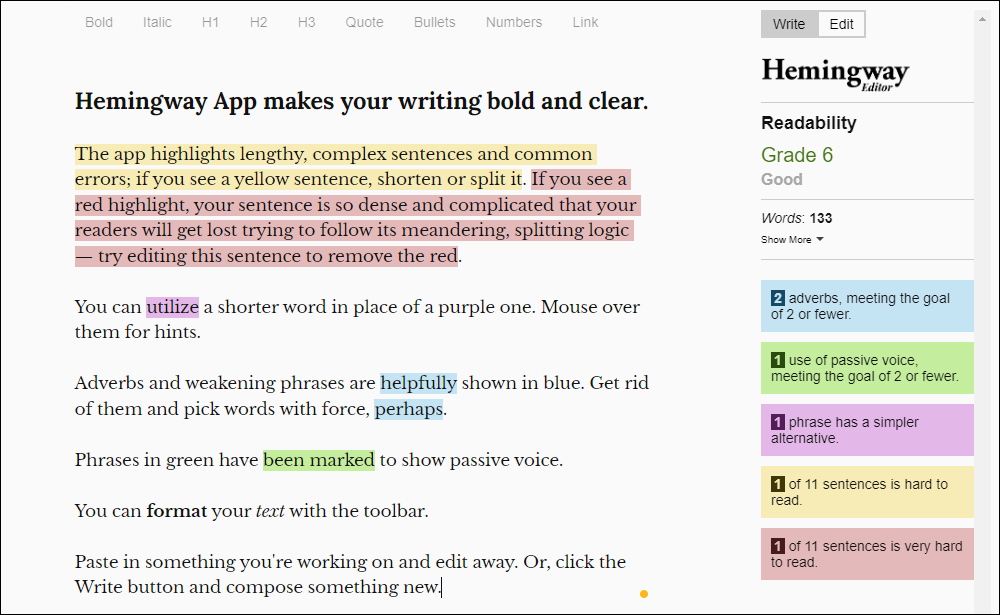
Task: Expand the Show More statistics dropdown
Action: tap(792, 240)
